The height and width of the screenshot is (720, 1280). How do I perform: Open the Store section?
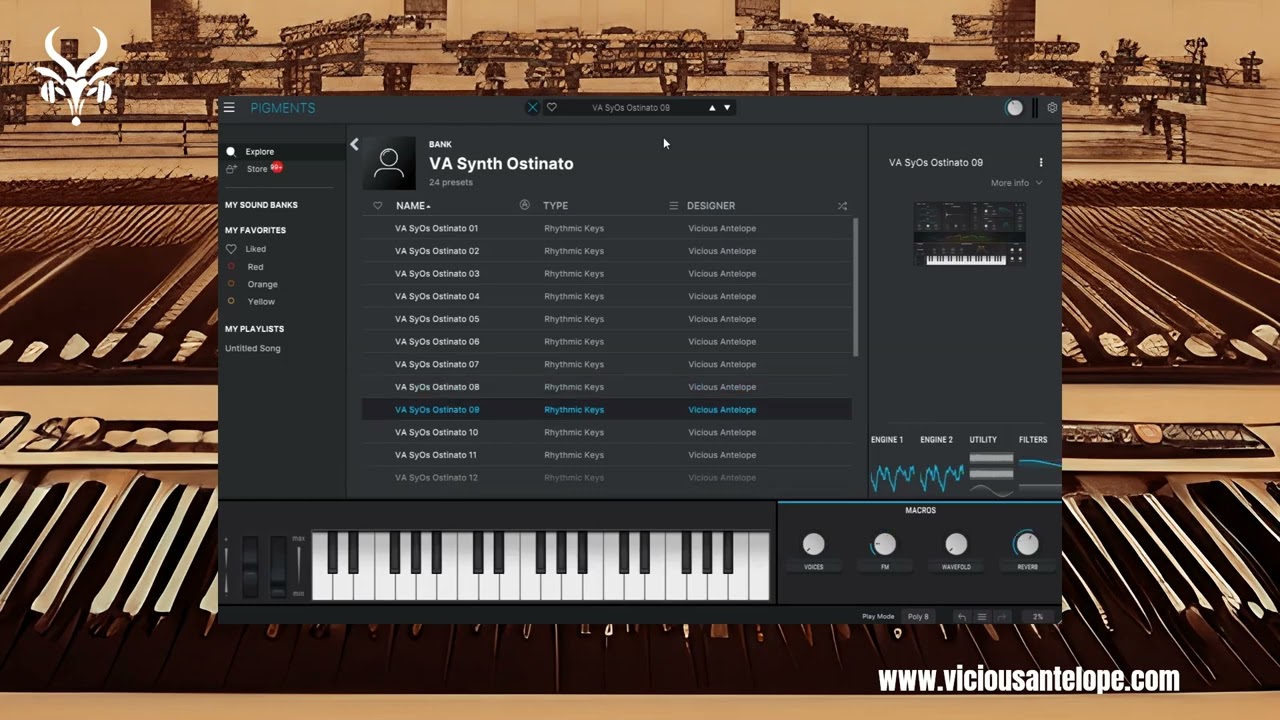point(257,169)
